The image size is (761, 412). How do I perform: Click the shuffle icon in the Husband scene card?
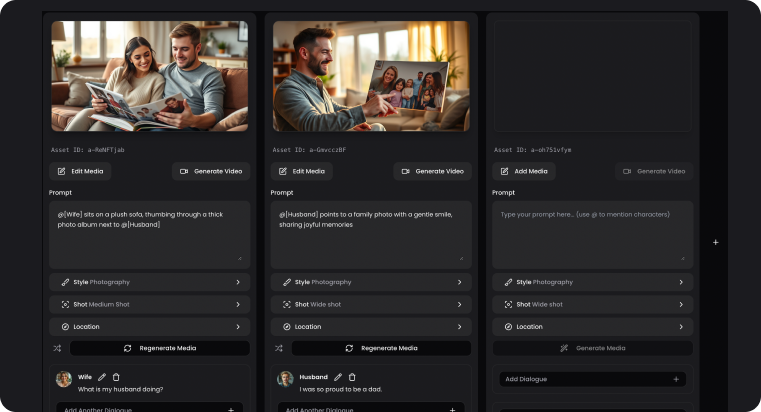point(279,348)
